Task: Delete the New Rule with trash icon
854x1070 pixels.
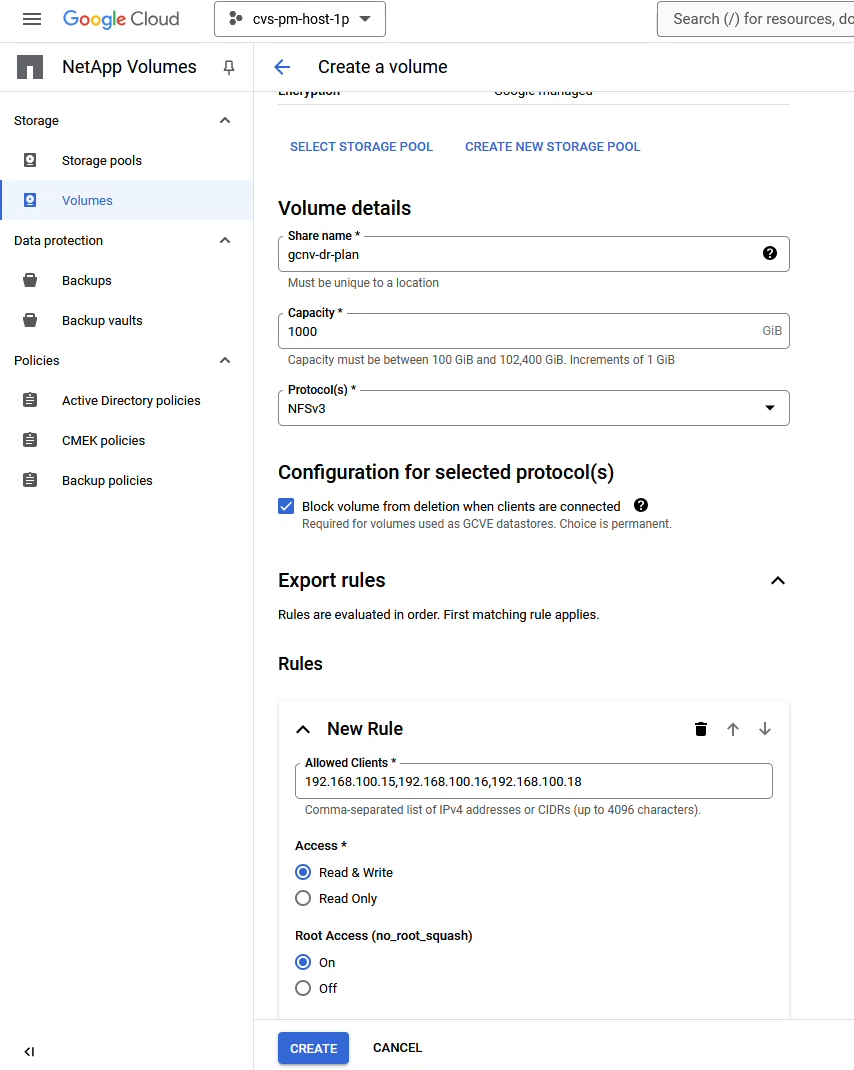Action: (701, 729)
